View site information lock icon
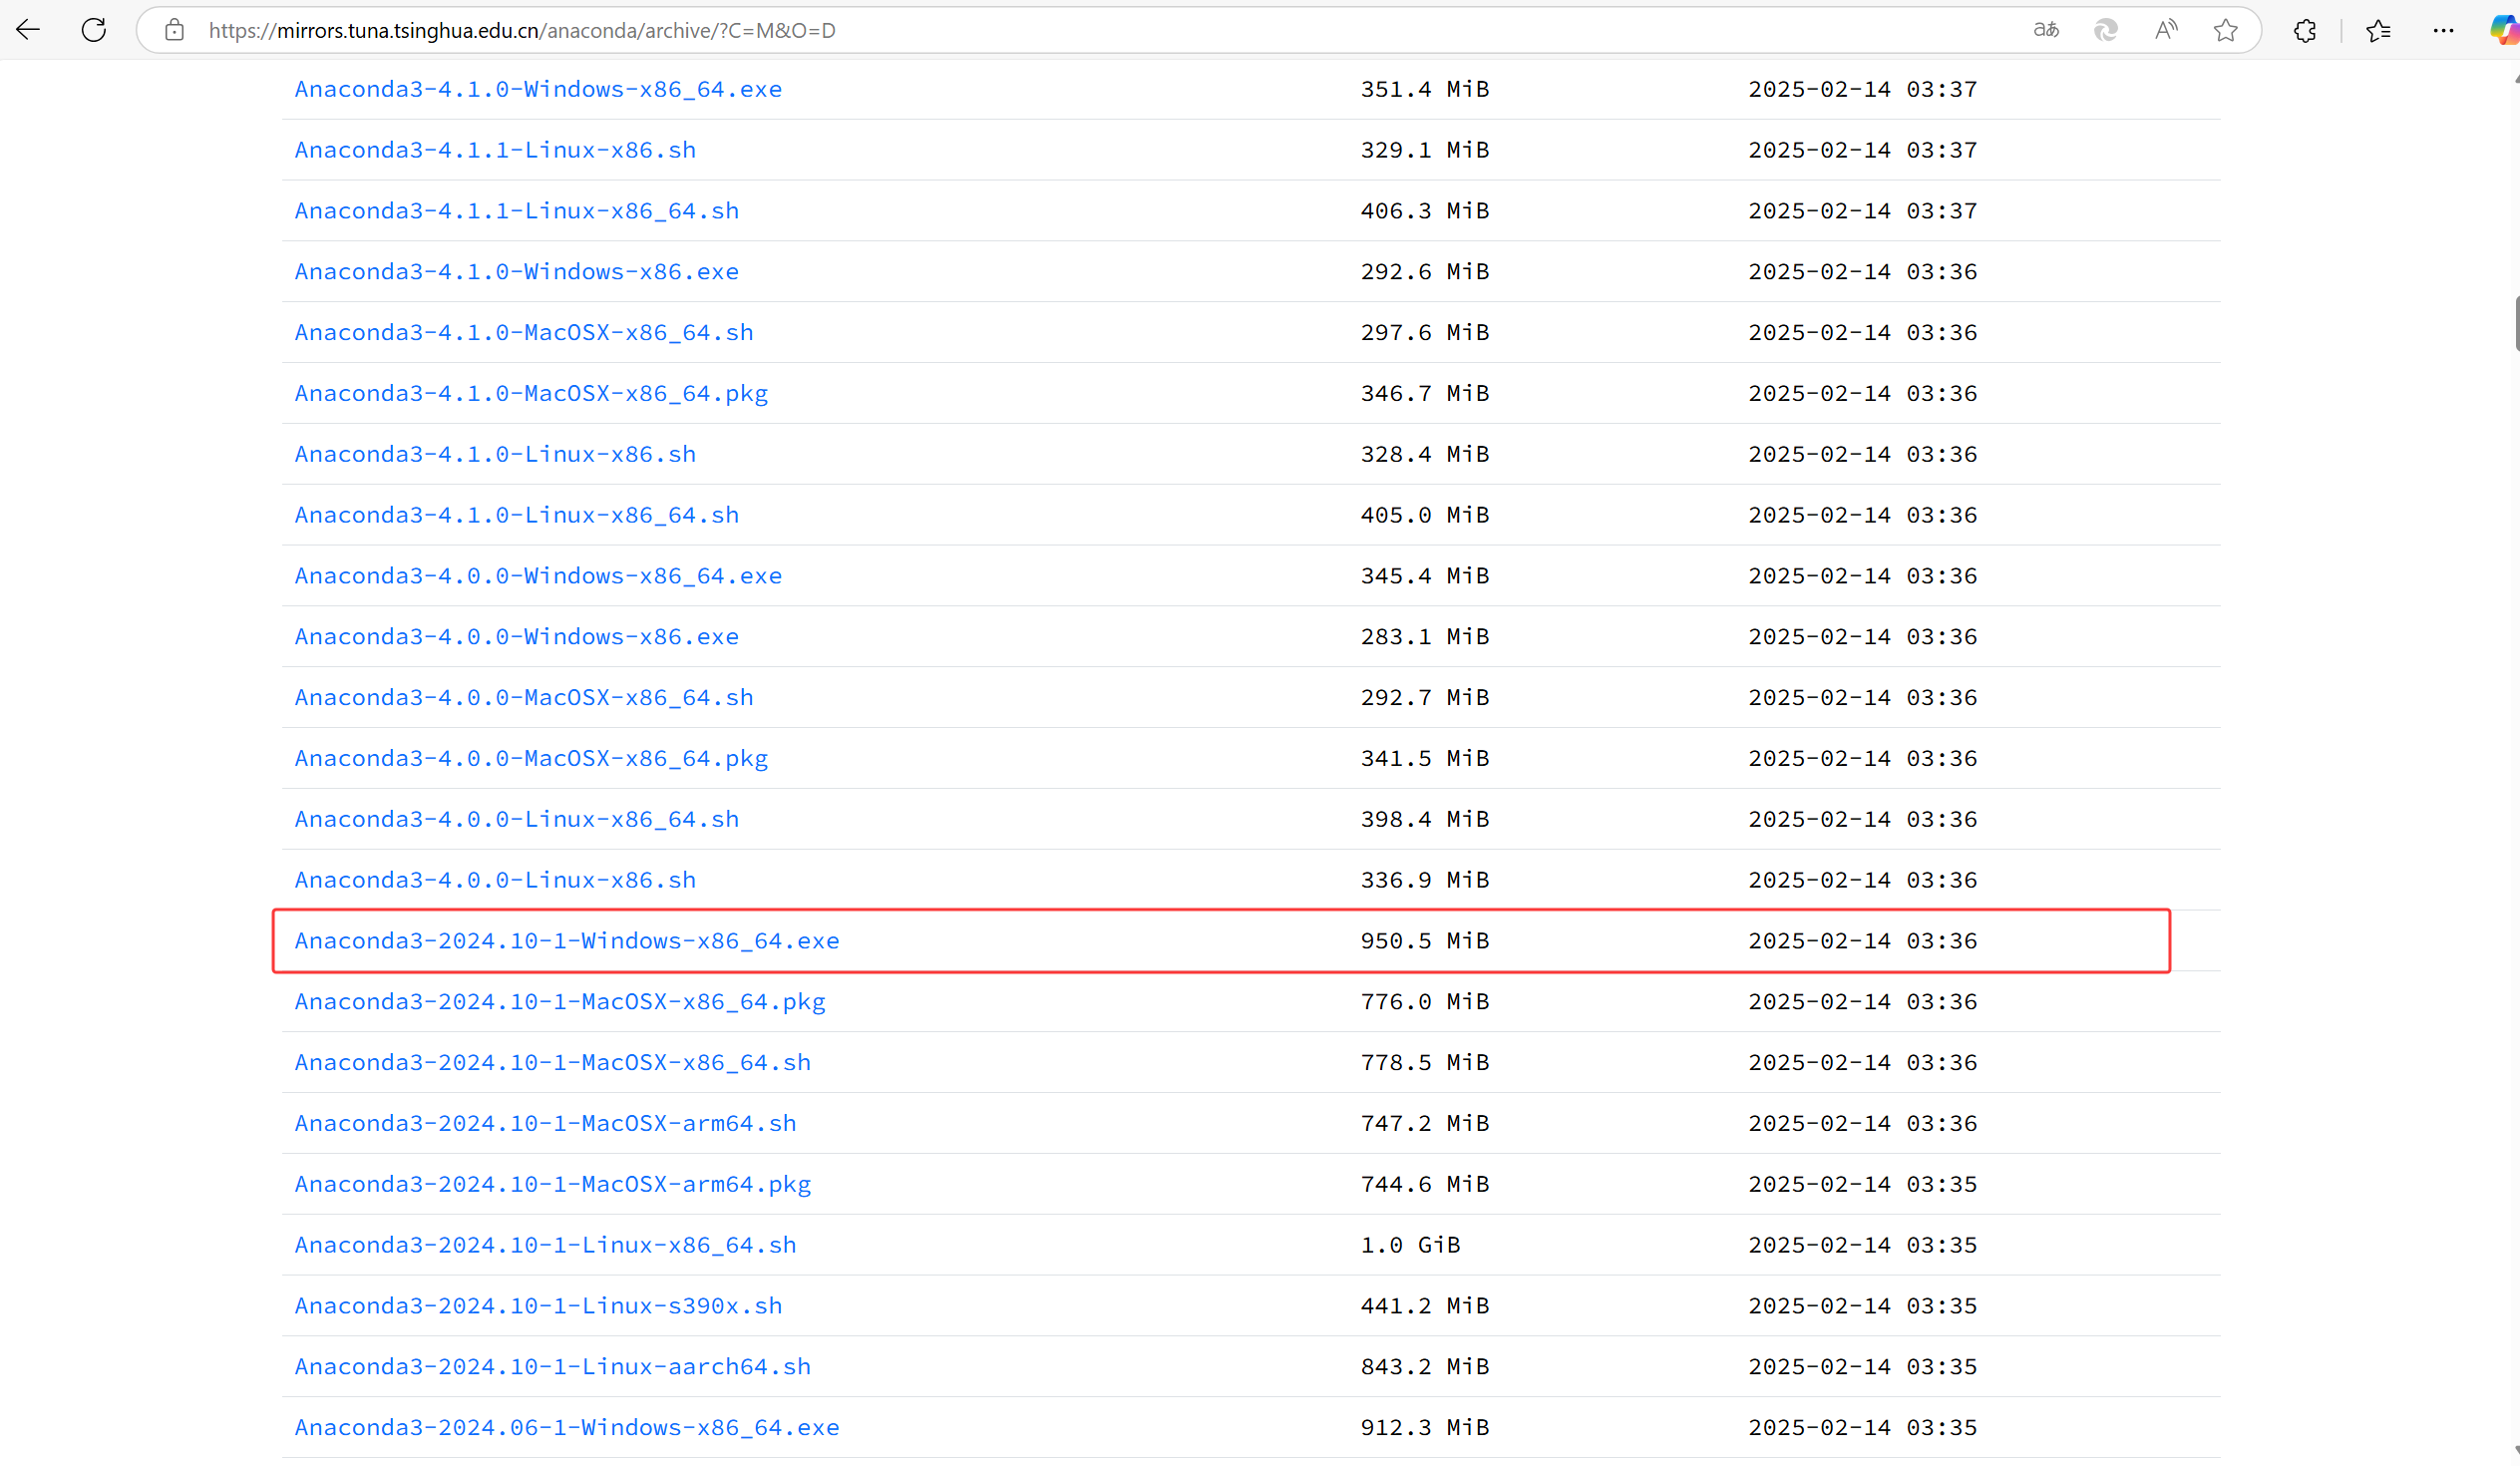2520x1466 pixels. coord(174,30)
